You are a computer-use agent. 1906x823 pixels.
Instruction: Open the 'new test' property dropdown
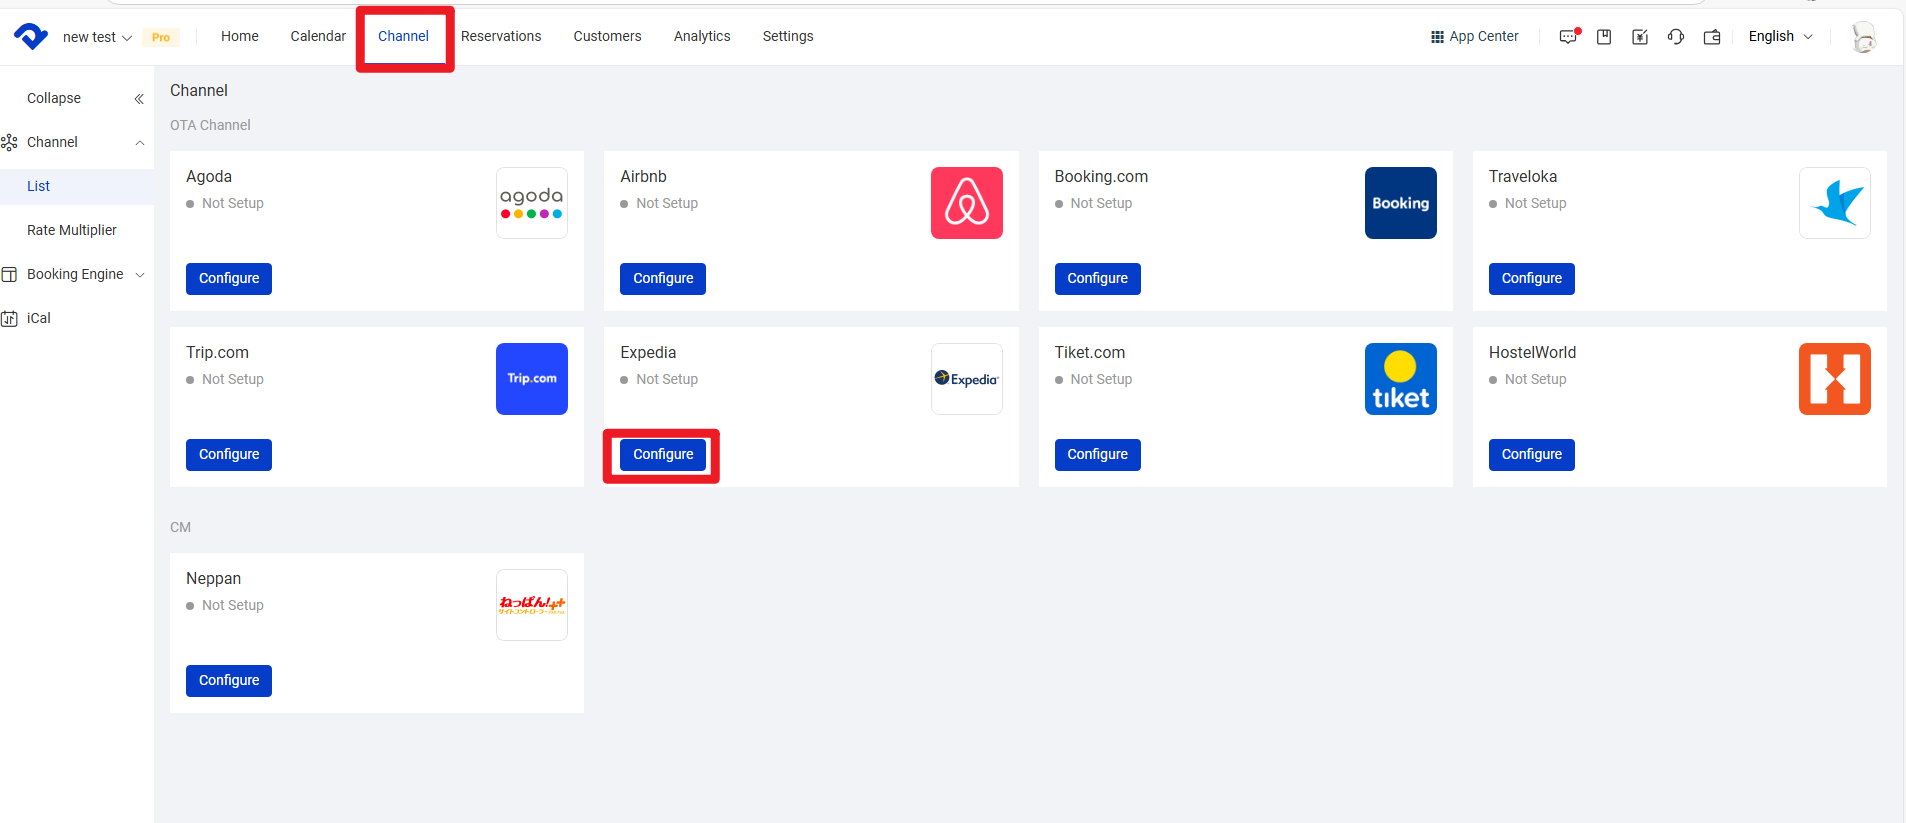pyautogui.click(x=97, y=37)
